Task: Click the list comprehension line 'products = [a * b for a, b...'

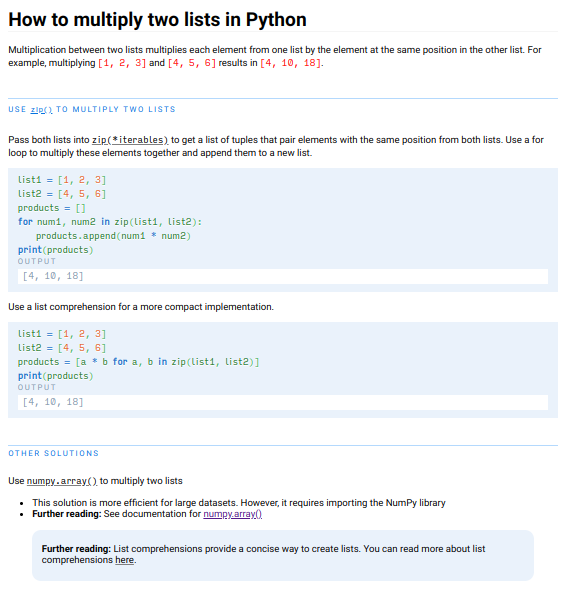Action: click(138, 362)
